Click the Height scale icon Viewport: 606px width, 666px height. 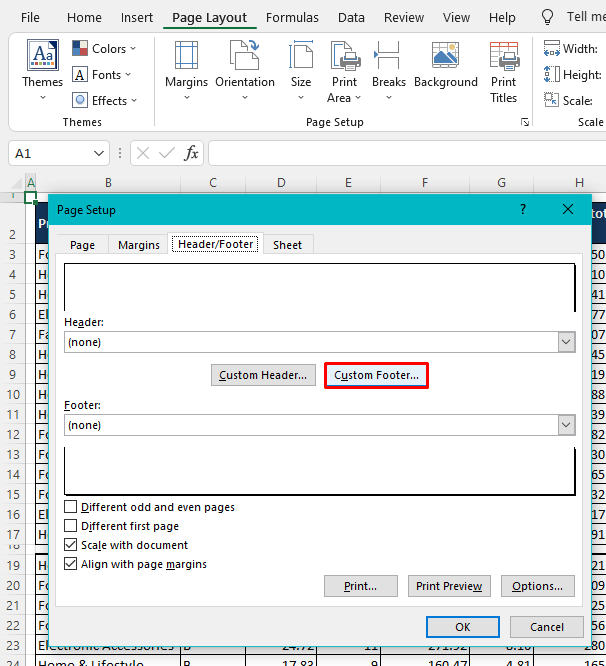552,74
